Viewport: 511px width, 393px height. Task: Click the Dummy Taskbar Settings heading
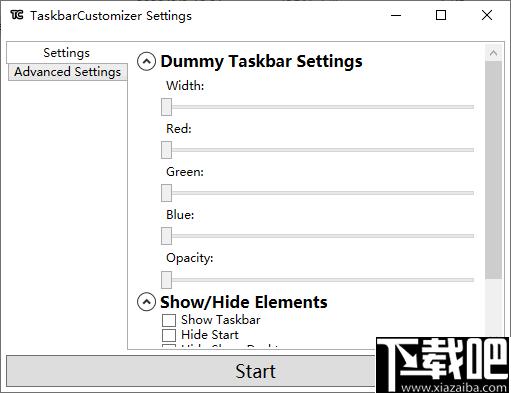261,62
